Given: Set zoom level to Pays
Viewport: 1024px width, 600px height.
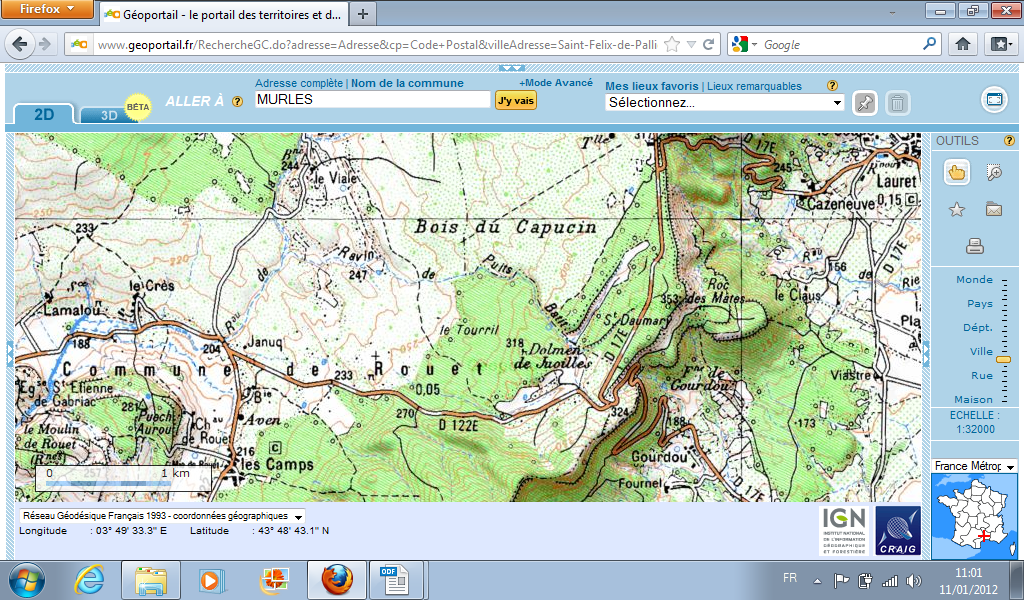Looking at the screenshot, I should click(x=980, y=304).
